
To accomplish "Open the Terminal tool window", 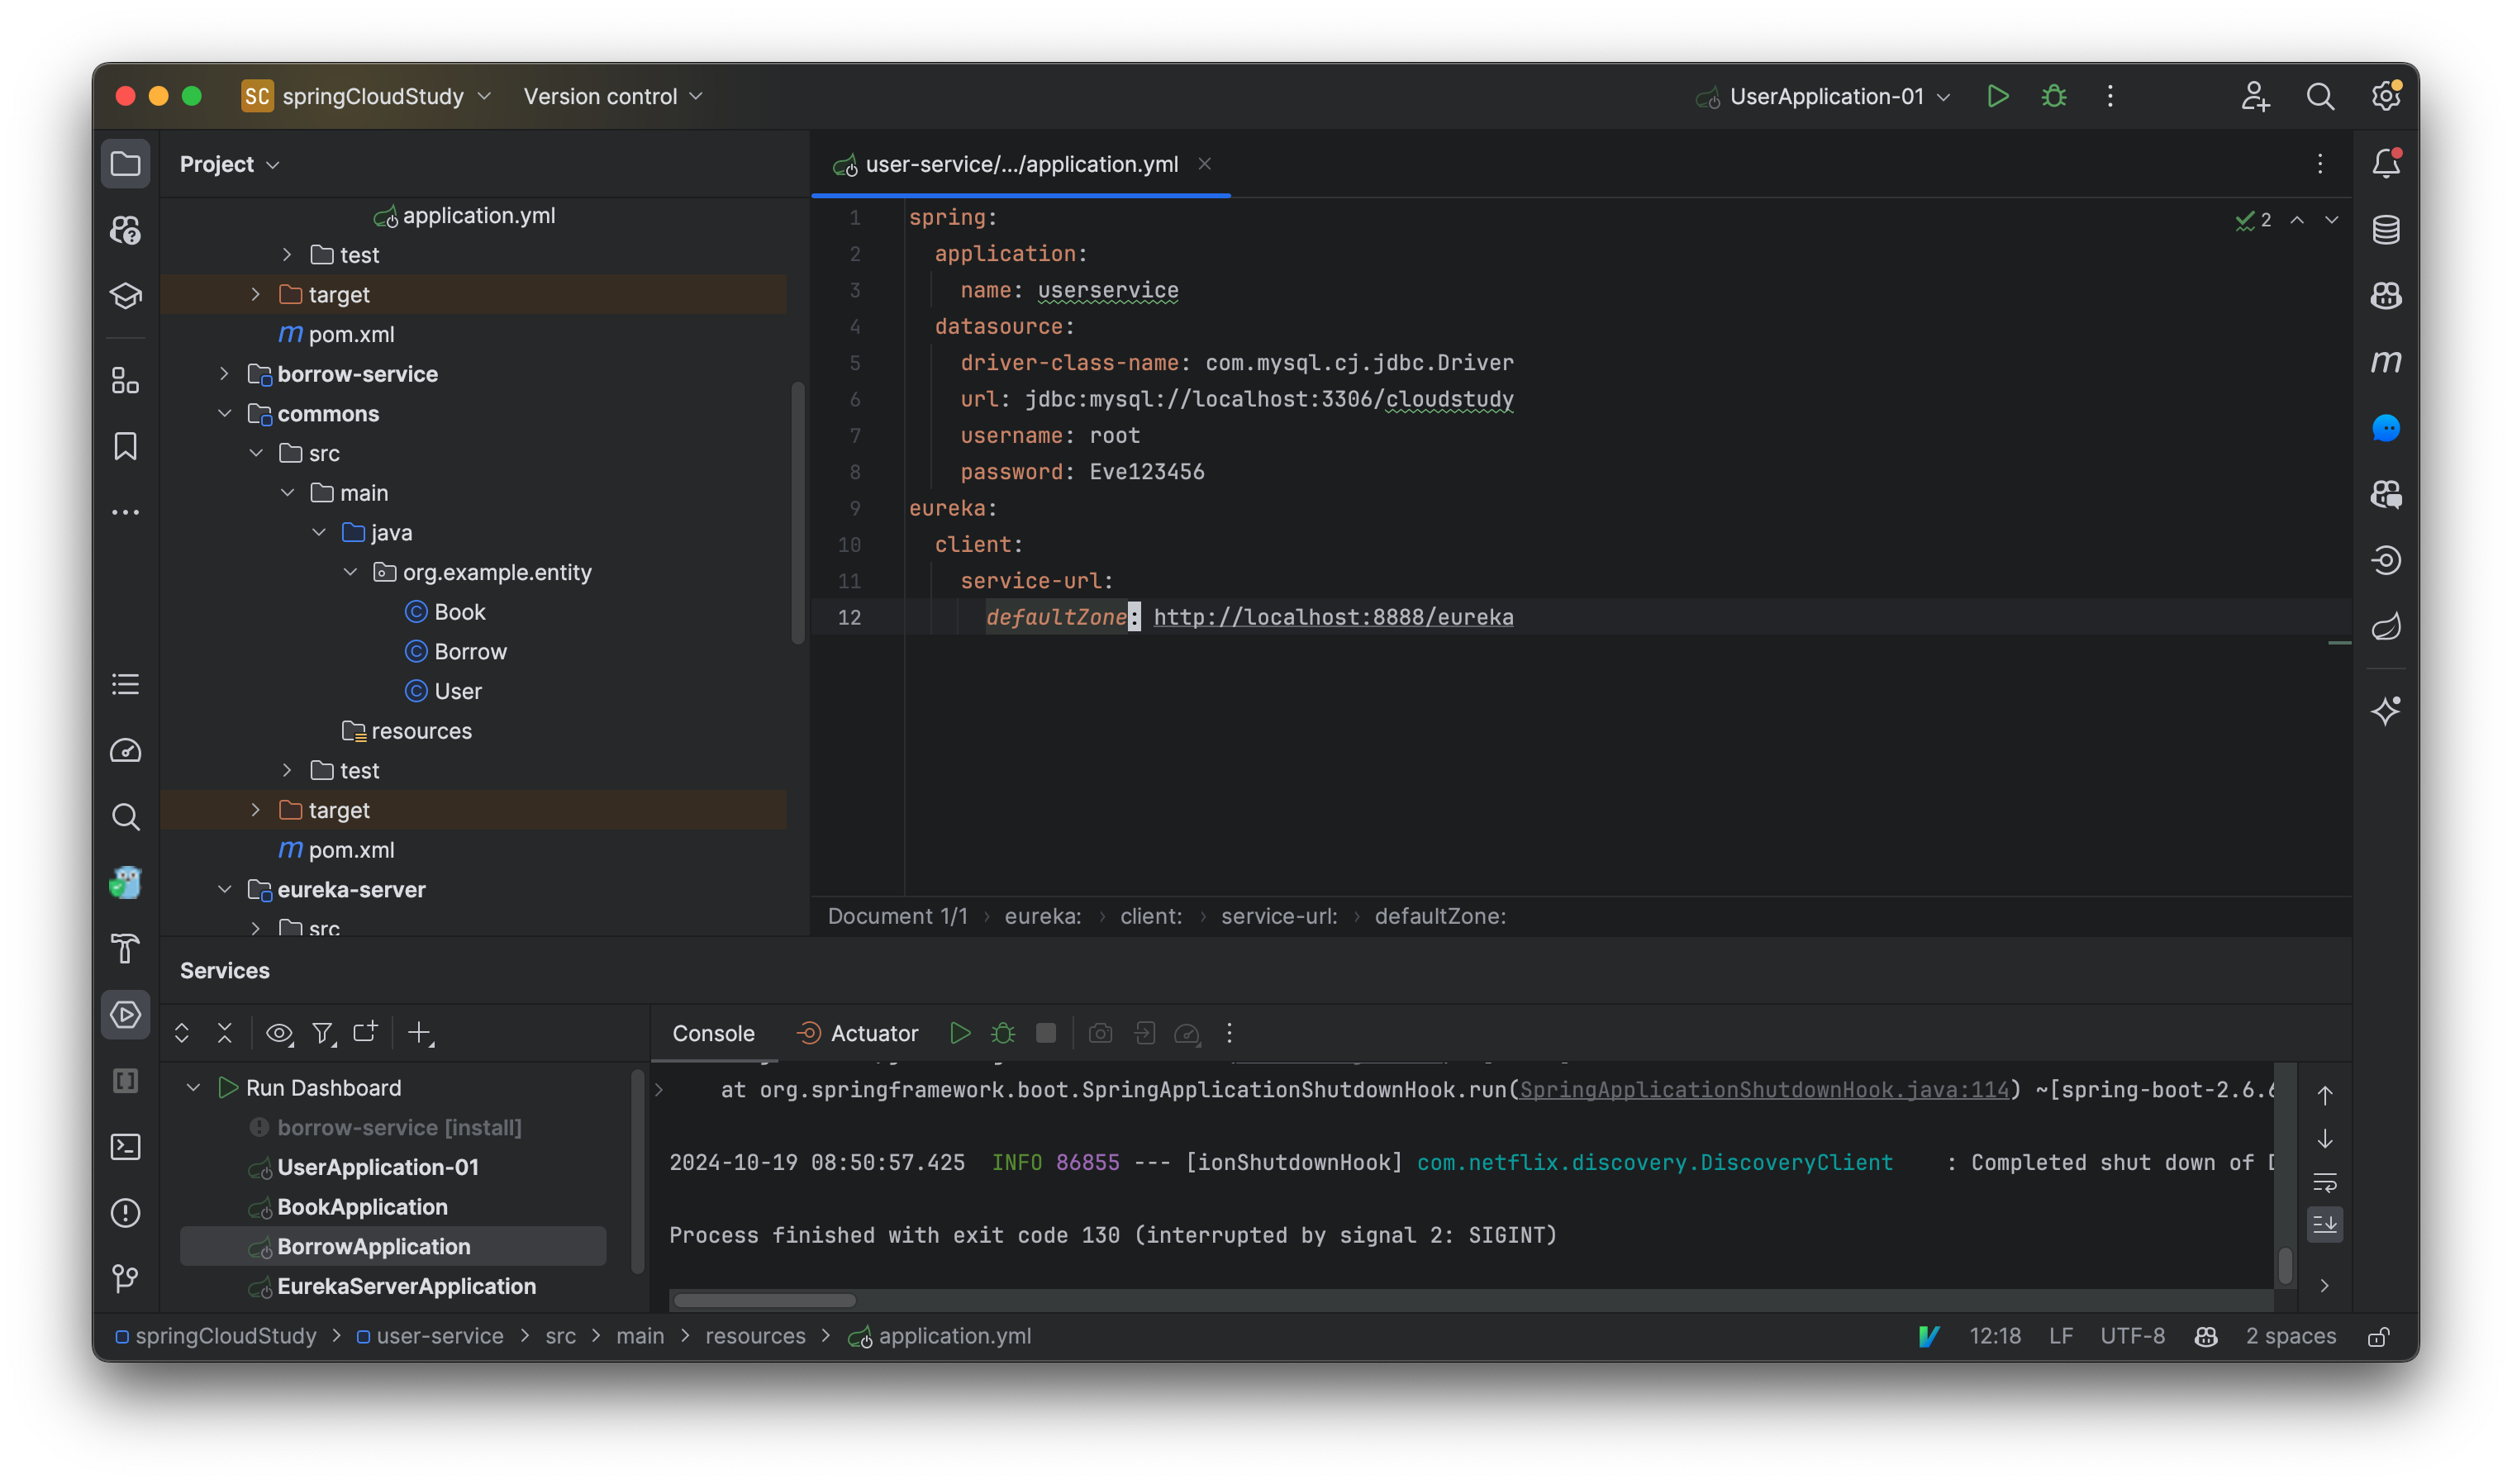I will click(x=126, y=1147).
